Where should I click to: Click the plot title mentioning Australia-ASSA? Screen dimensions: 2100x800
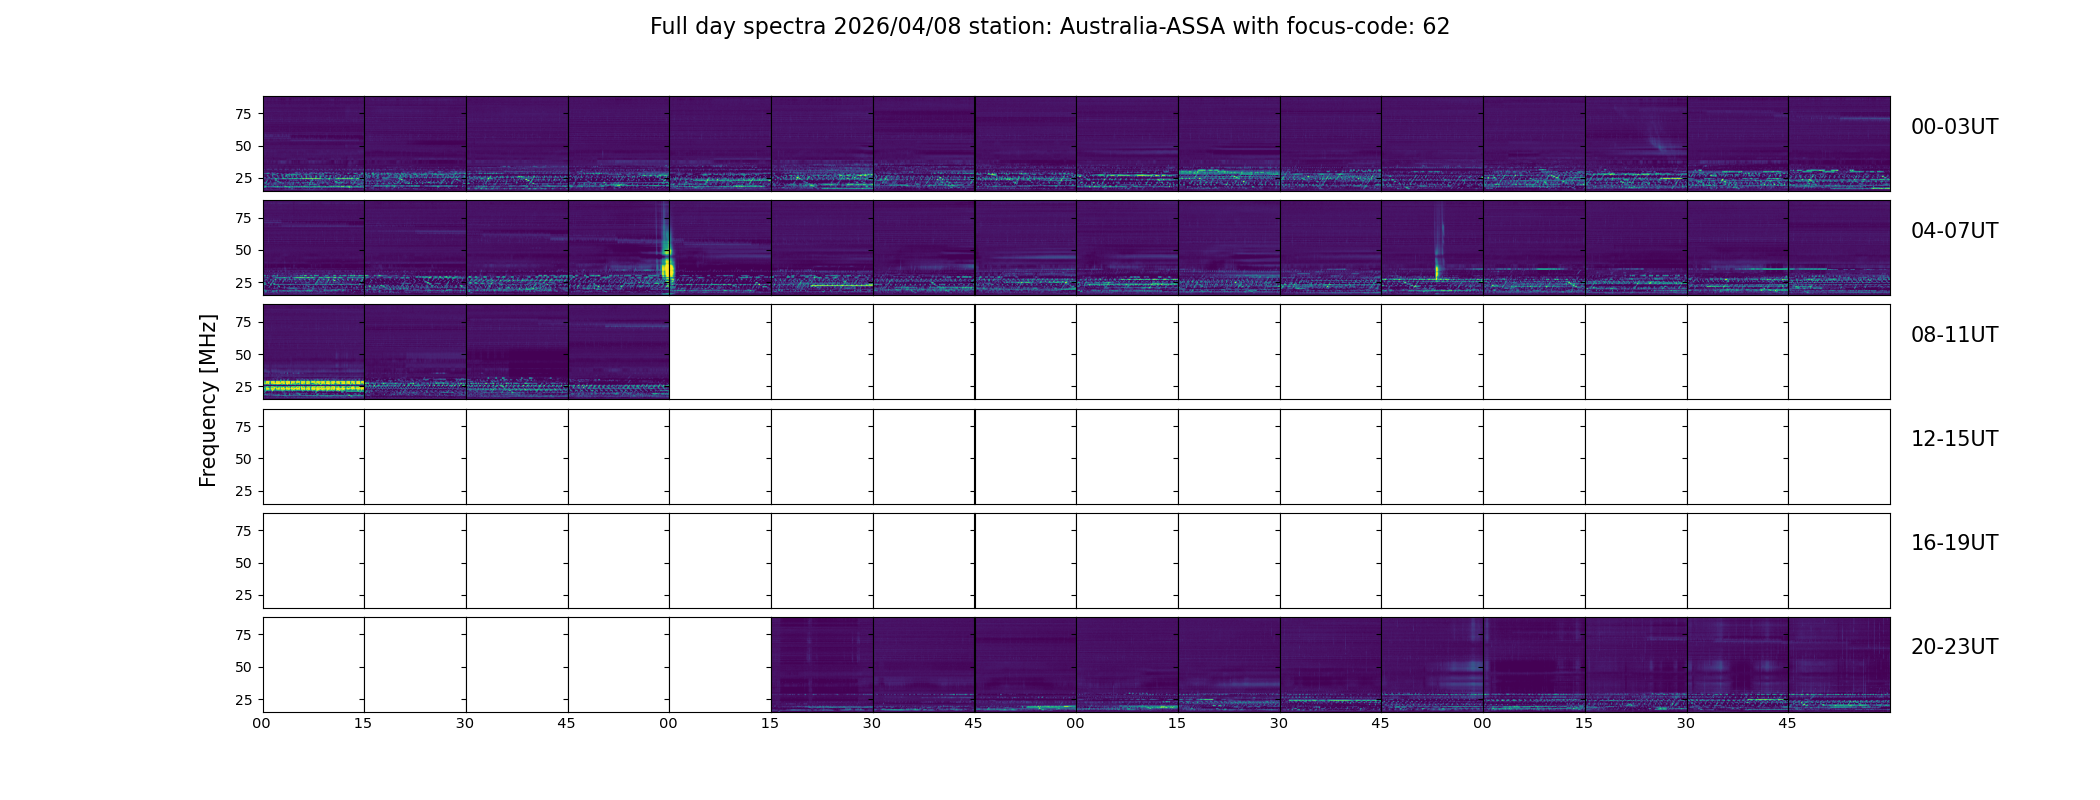[1050, 27]
